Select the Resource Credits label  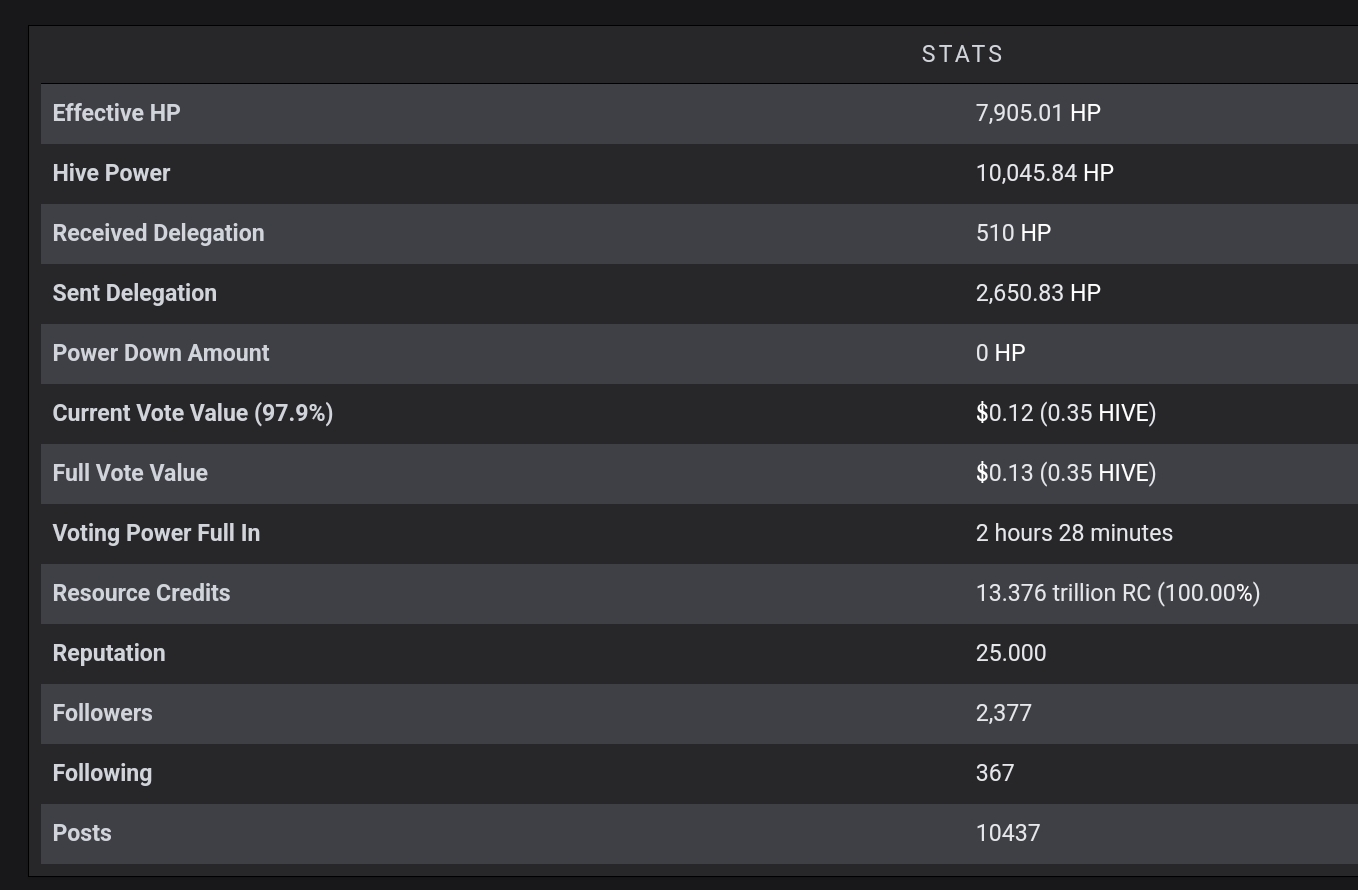141,593
